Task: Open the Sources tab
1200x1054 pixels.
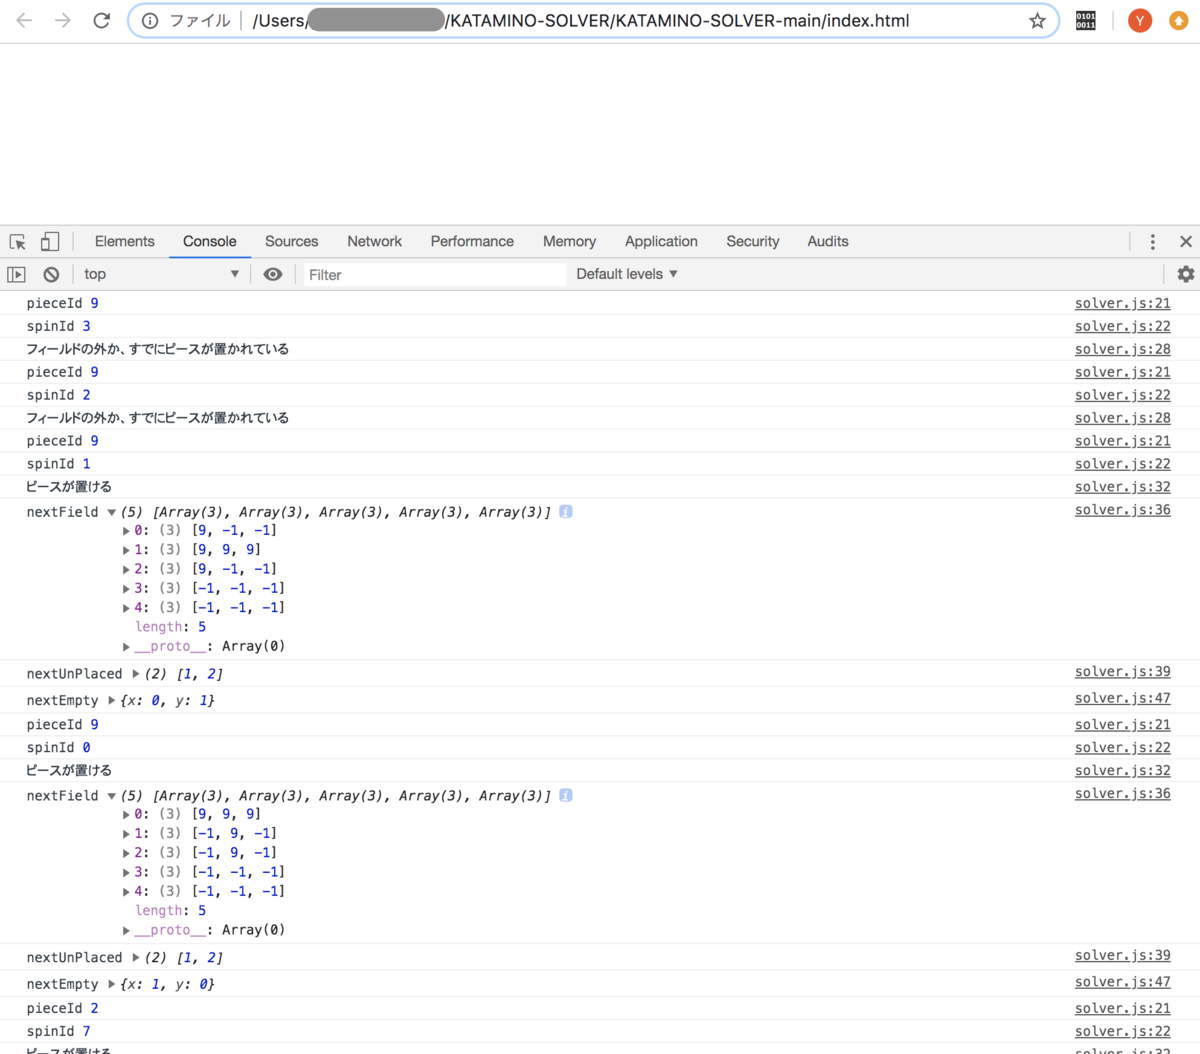Action: tap(292, 242)
